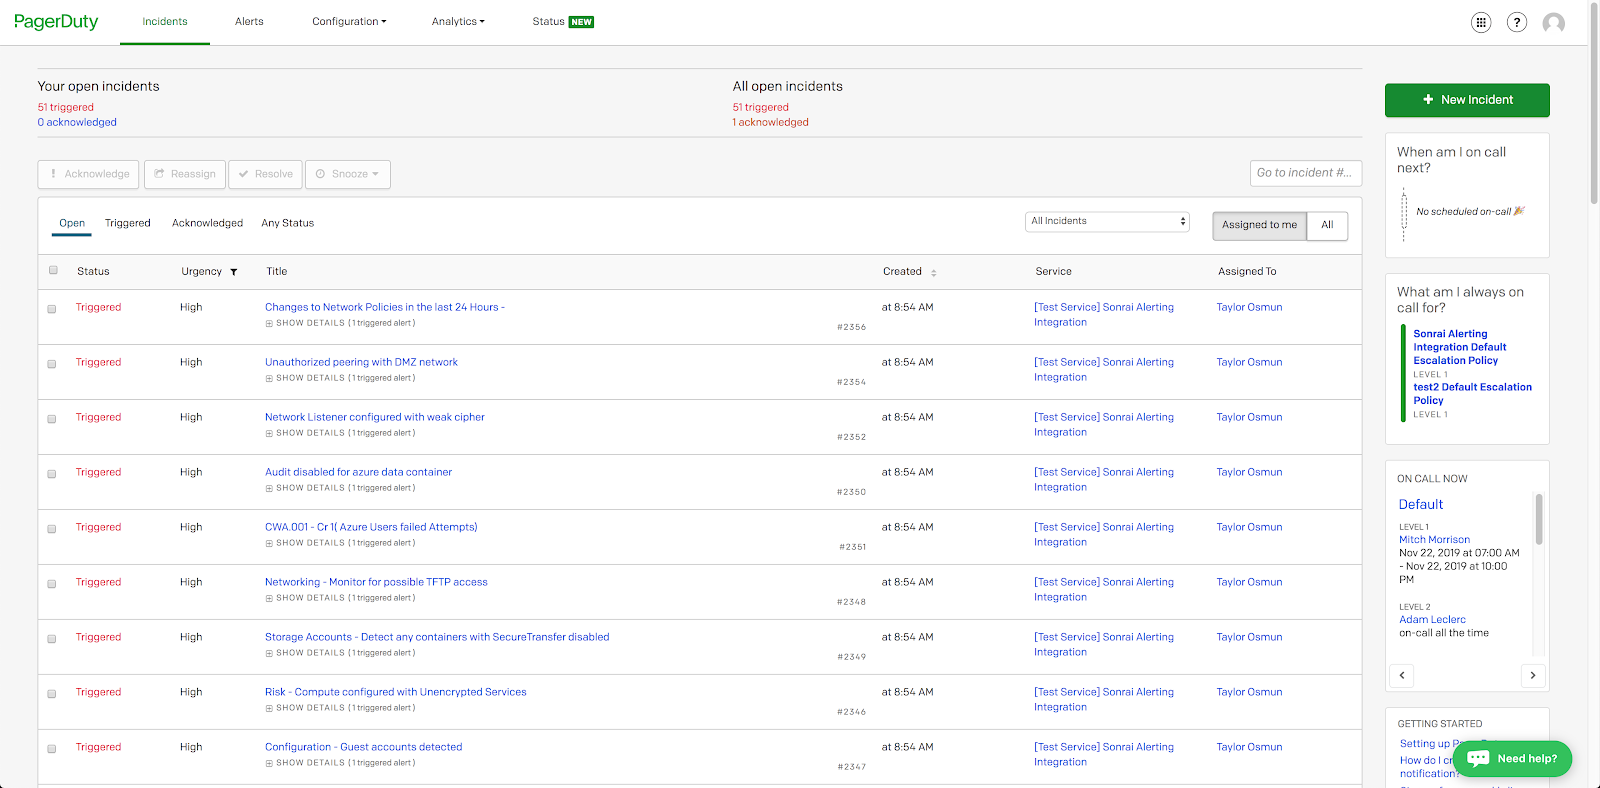Click Taylor Osmun in the first row
Screen dimensions: 1600x788
1249,307
